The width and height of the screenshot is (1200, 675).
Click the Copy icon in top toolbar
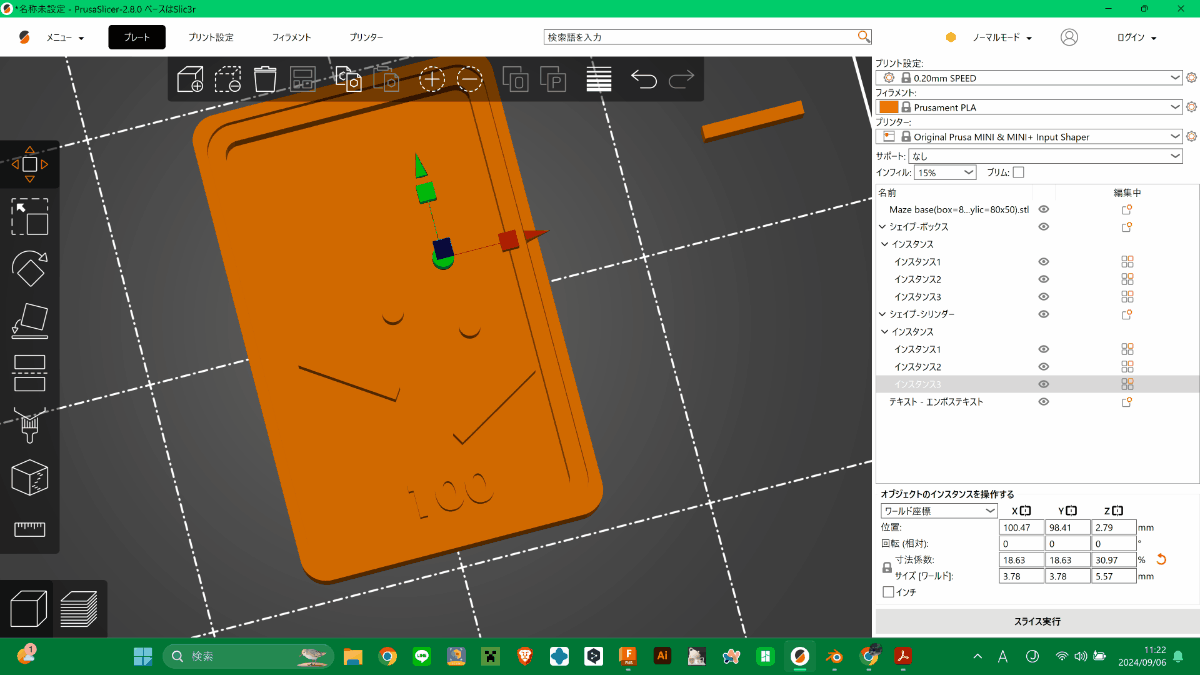(x=348, y=79)
